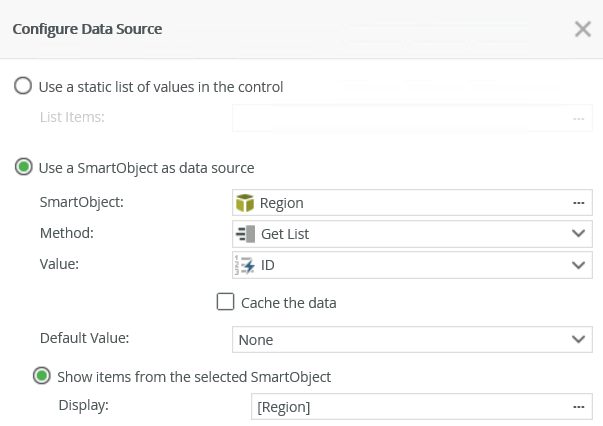Choose Show items from selected SmartObject

point(42,377)
